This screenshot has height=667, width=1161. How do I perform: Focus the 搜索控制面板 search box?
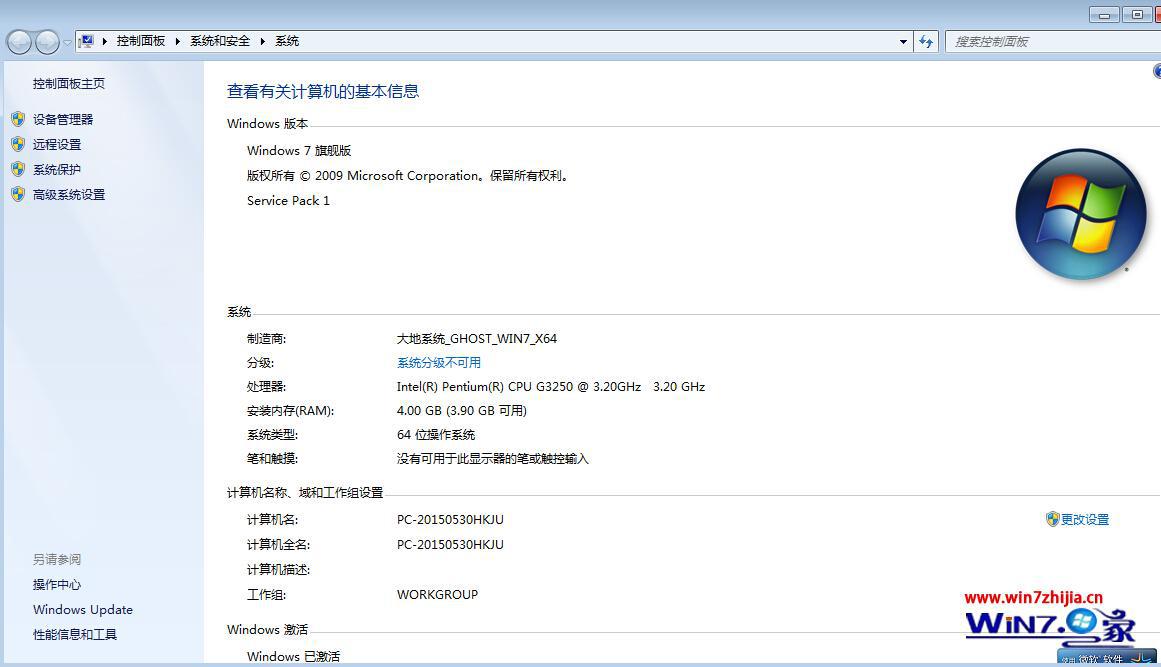[1052, 41]
